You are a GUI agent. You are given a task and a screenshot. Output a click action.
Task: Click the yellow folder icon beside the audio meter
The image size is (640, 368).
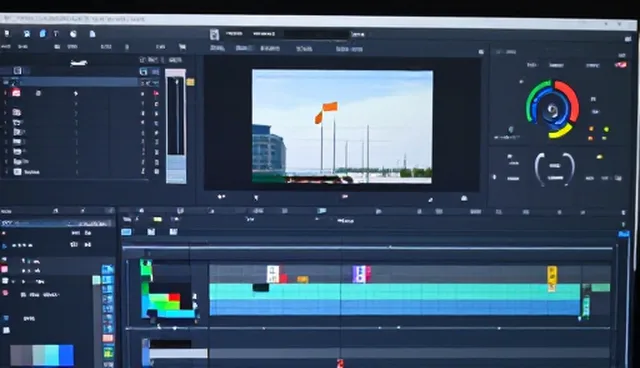coord(190,82)
